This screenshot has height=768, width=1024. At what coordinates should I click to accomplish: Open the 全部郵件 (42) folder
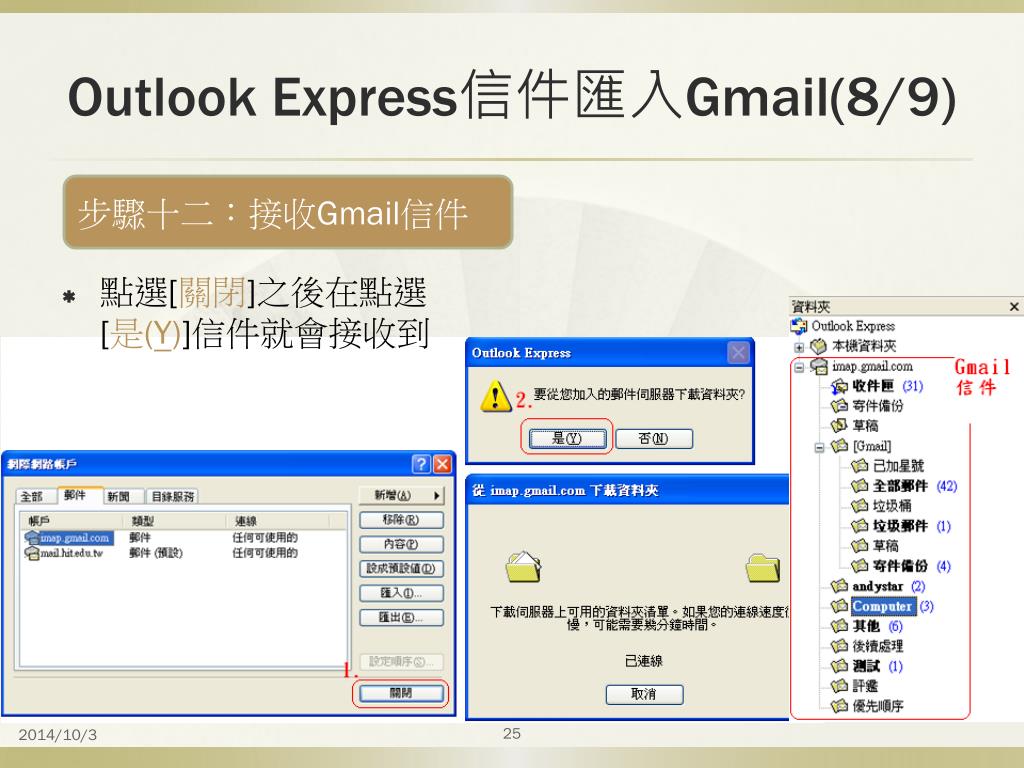[914, 486]
